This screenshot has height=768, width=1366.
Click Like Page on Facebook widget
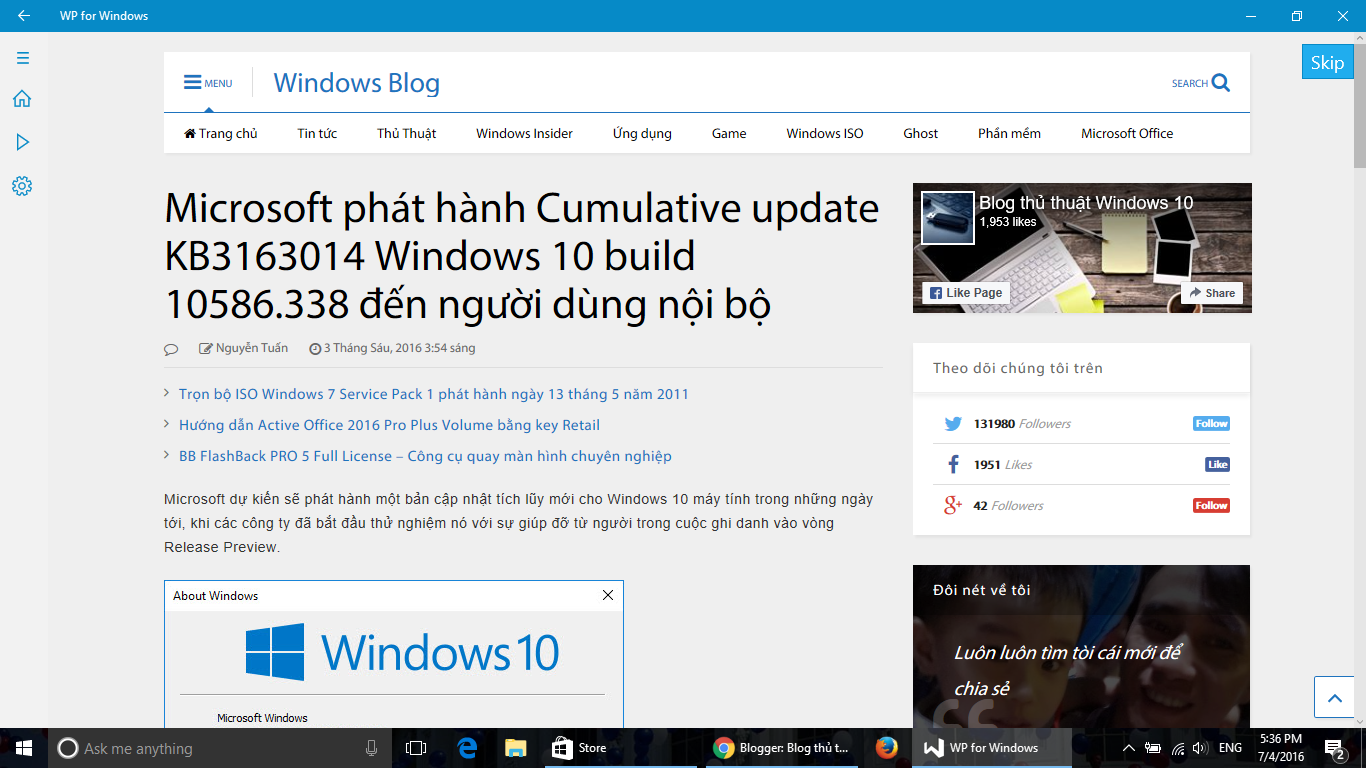click(966, 293)
